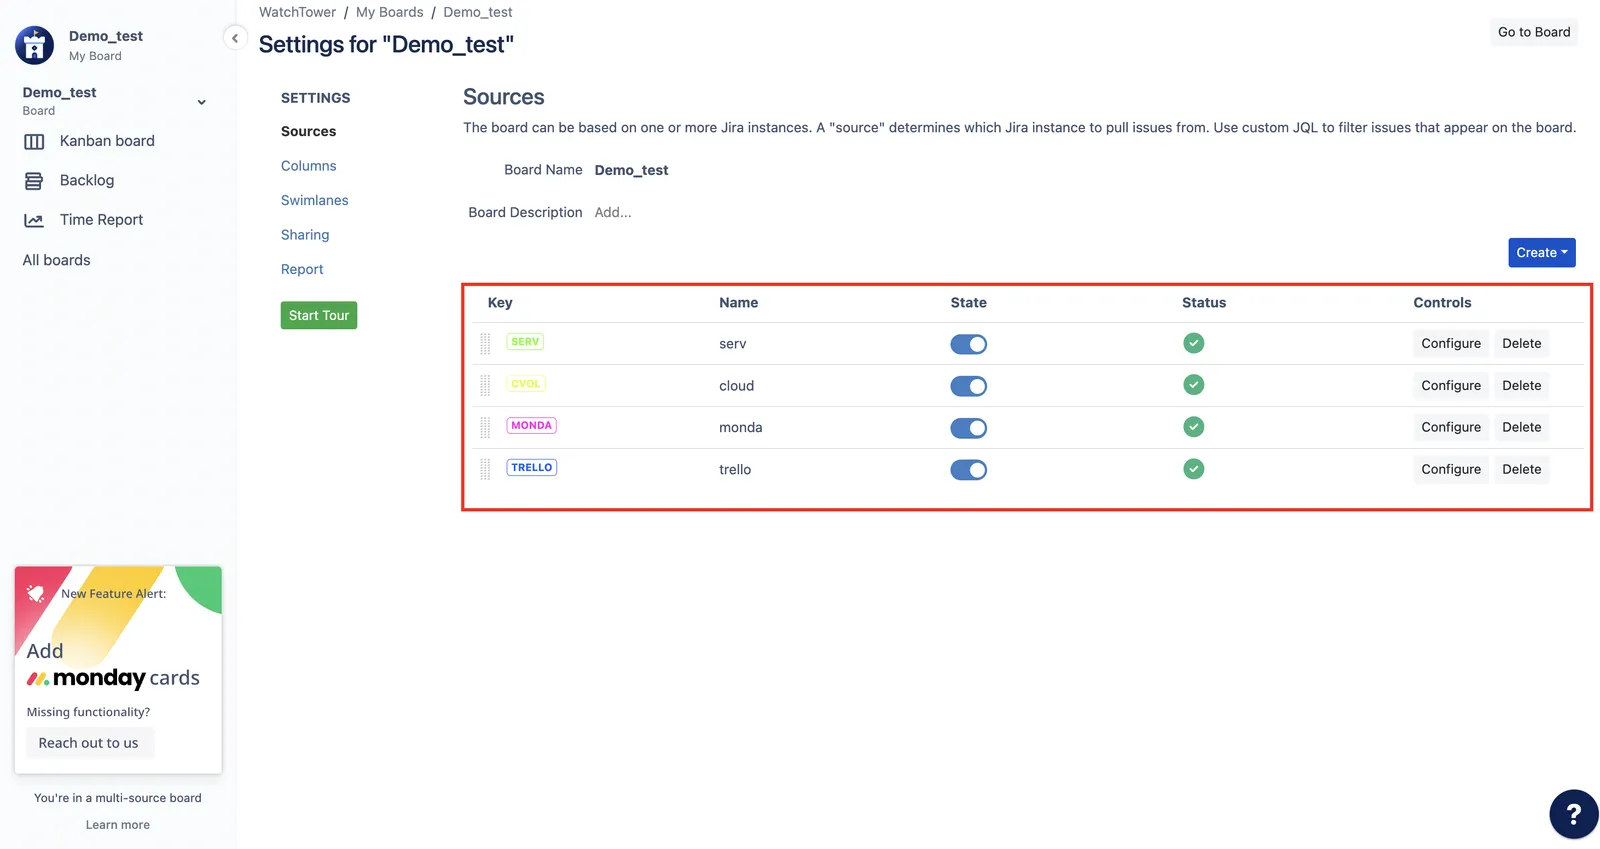Click the monday logo in feature alert
1600x849 pixels.
(x=86, y=678)
